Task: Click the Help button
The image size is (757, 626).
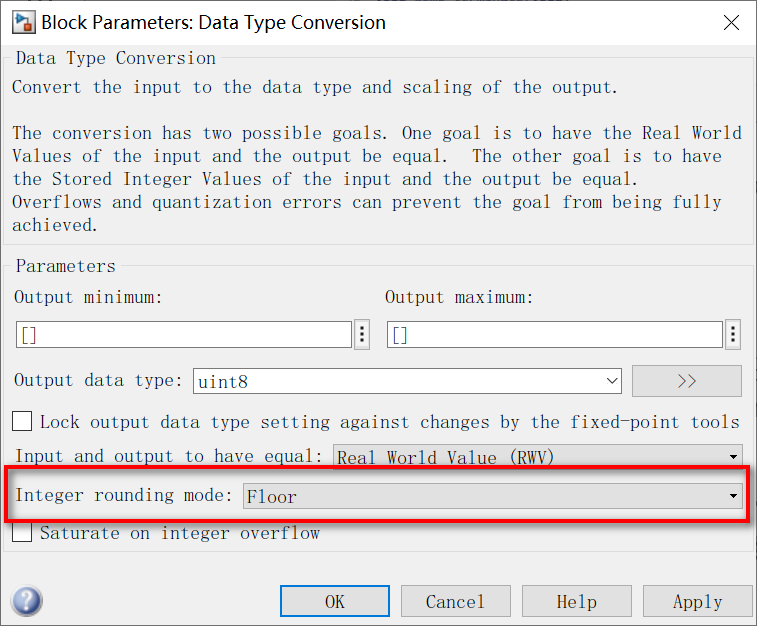Action: [576, 601]
